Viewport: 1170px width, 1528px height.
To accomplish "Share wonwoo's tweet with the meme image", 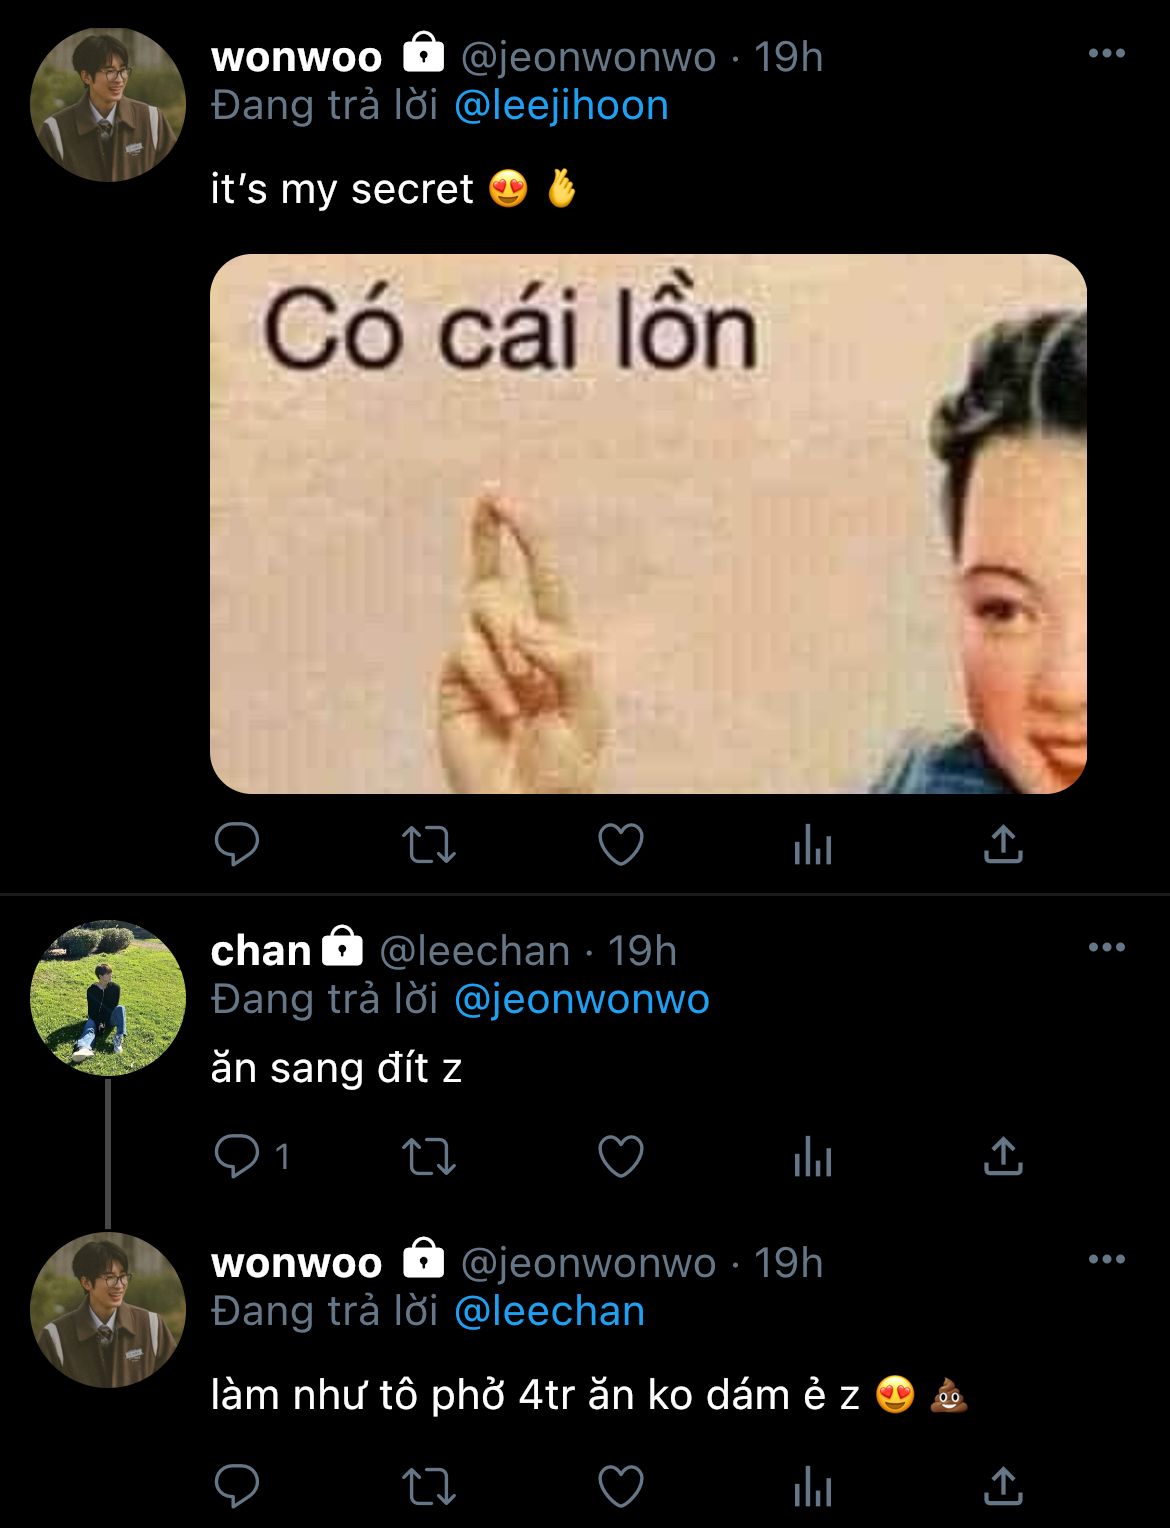I will click(1003, 844).
